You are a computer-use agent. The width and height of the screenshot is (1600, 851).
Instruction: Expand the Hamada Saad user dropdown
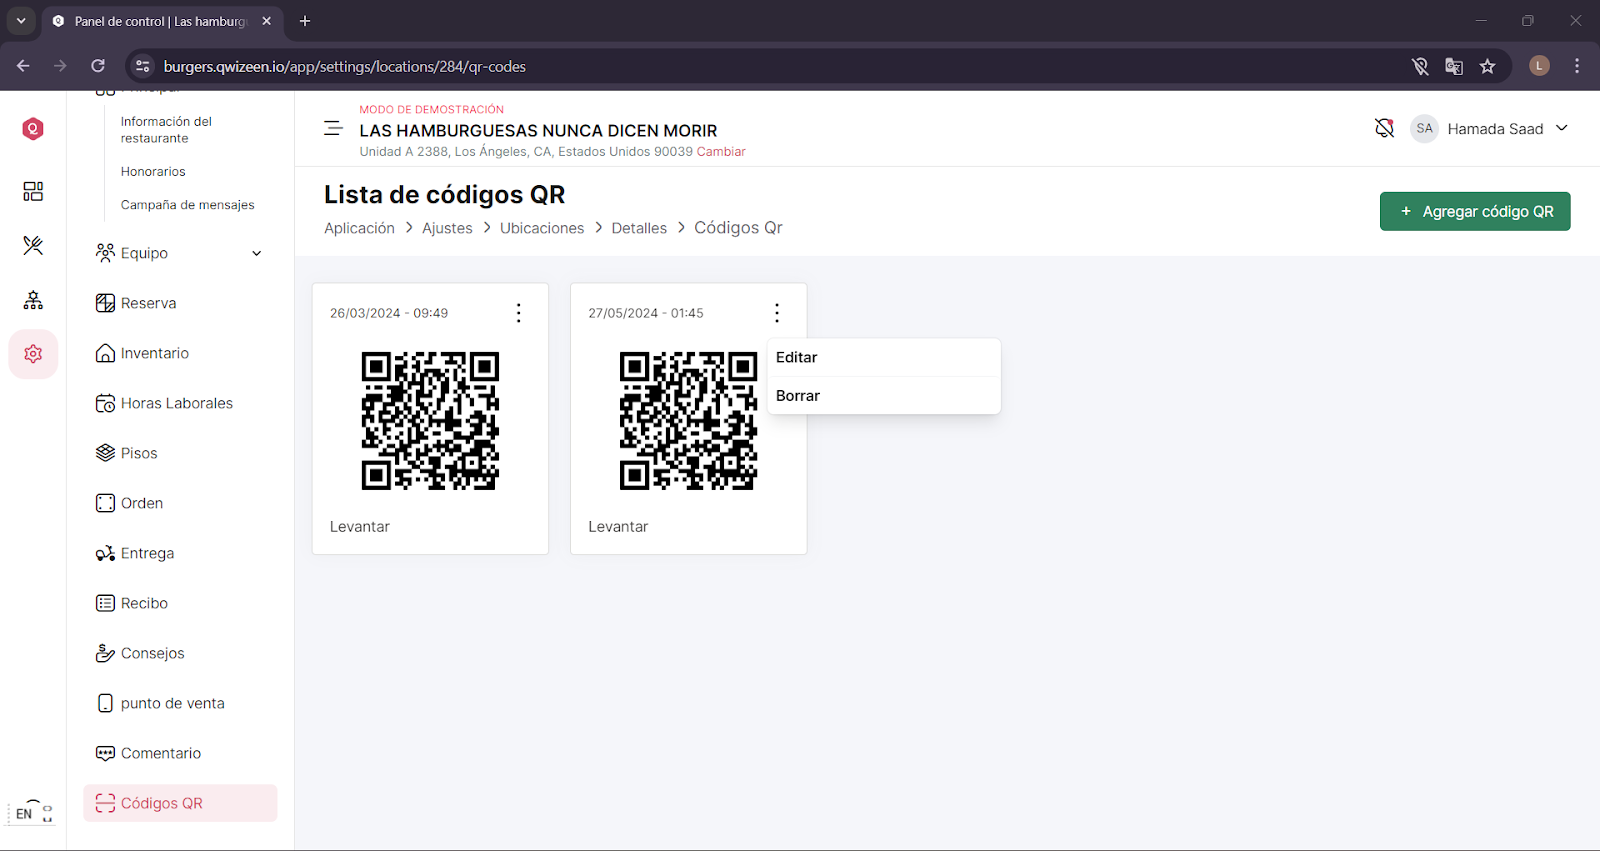click(x=1562, y=128)
